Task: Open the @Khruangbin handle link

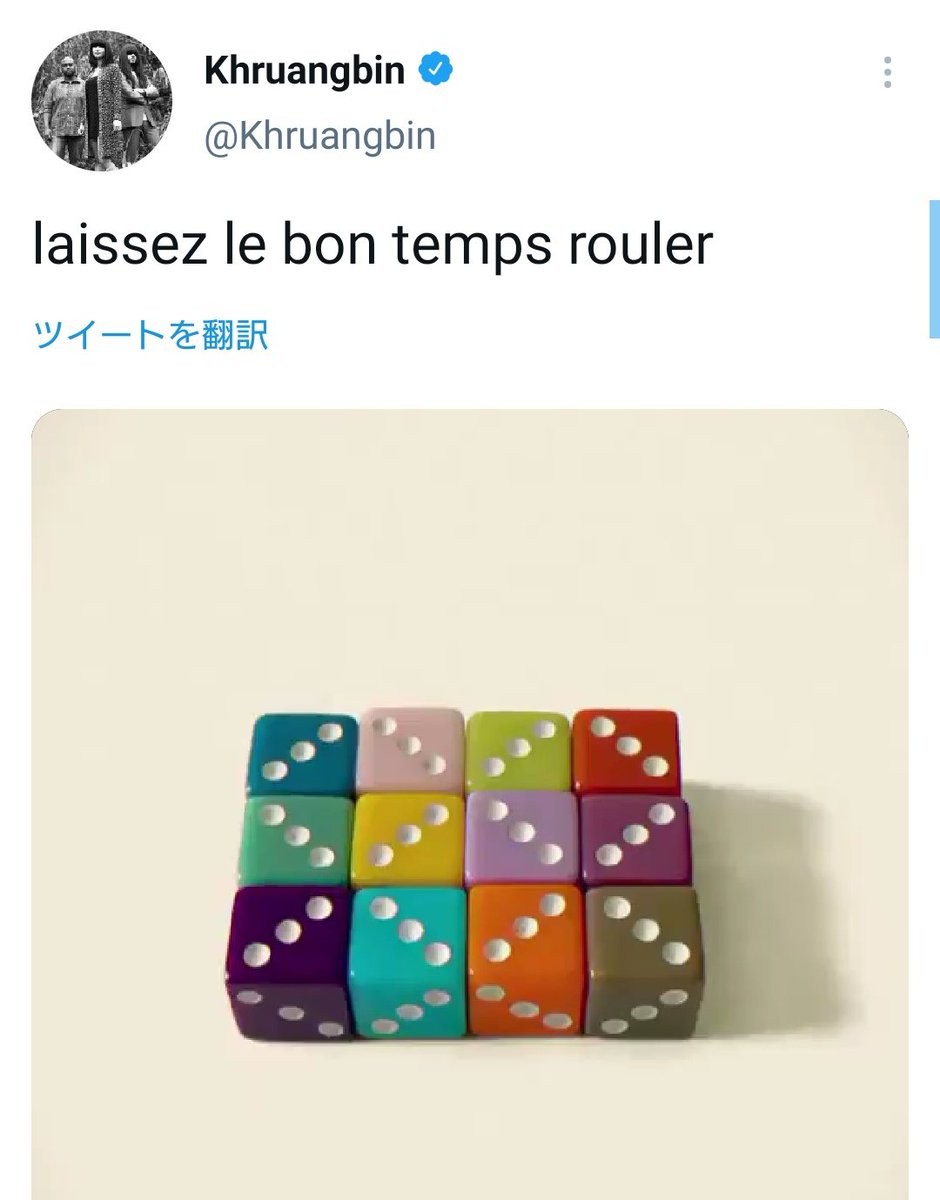Action: (x=320, y=137)
